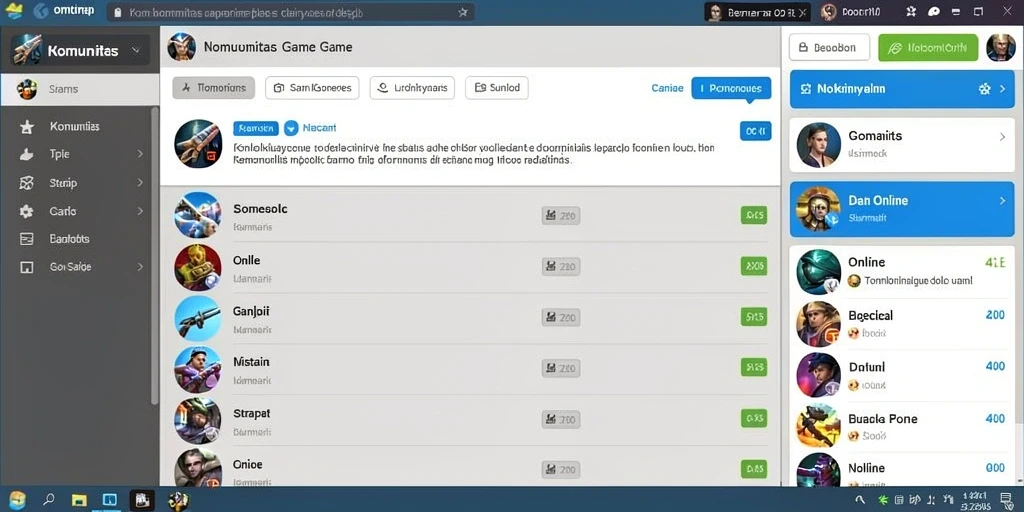Click the counter badge in Somesolc row
1024x512 pixels.
coord(560,215)
